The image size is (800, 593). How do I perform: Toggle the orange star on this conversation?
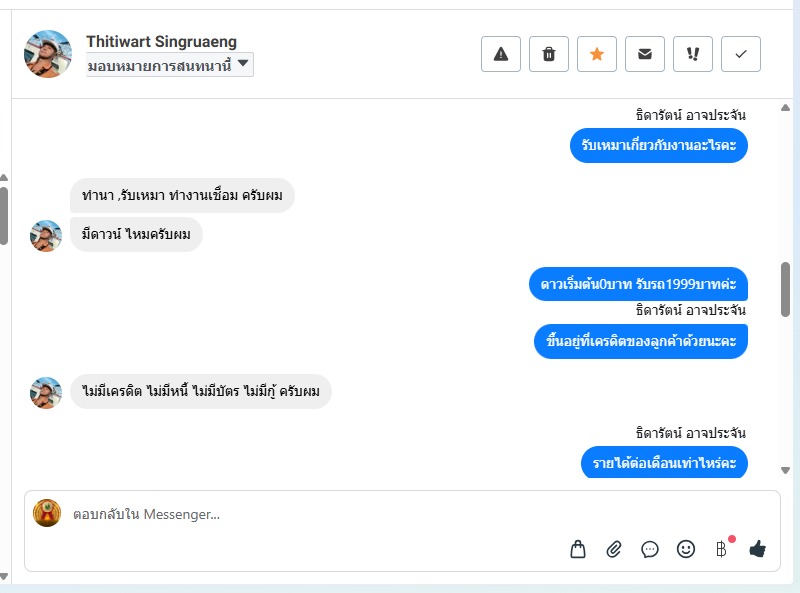[597, 54]
